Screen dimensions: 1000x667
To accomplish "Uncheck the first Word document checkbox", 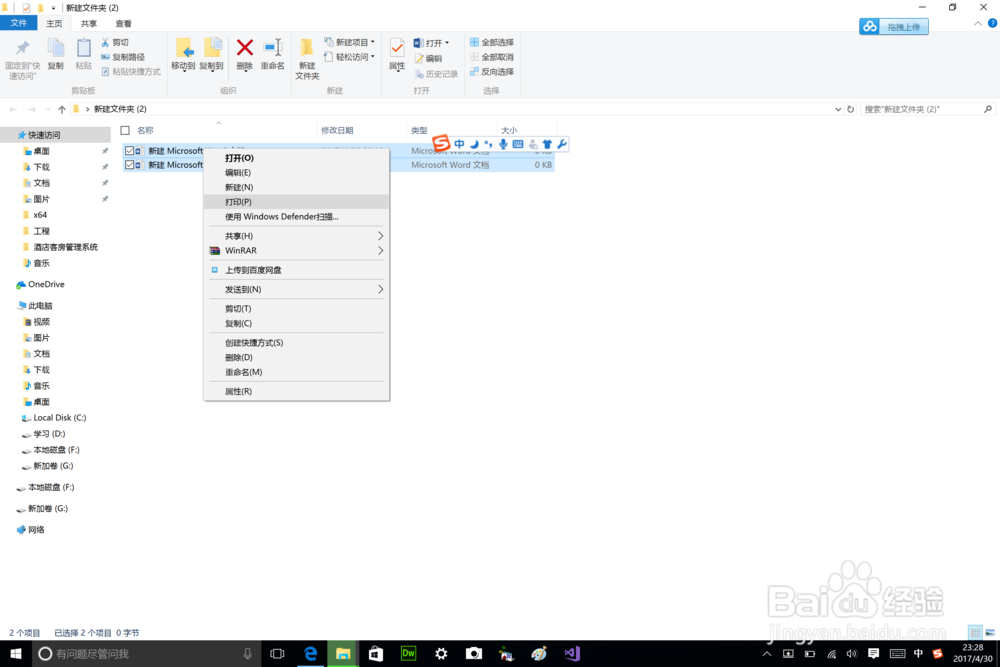I will click(130, 151).
